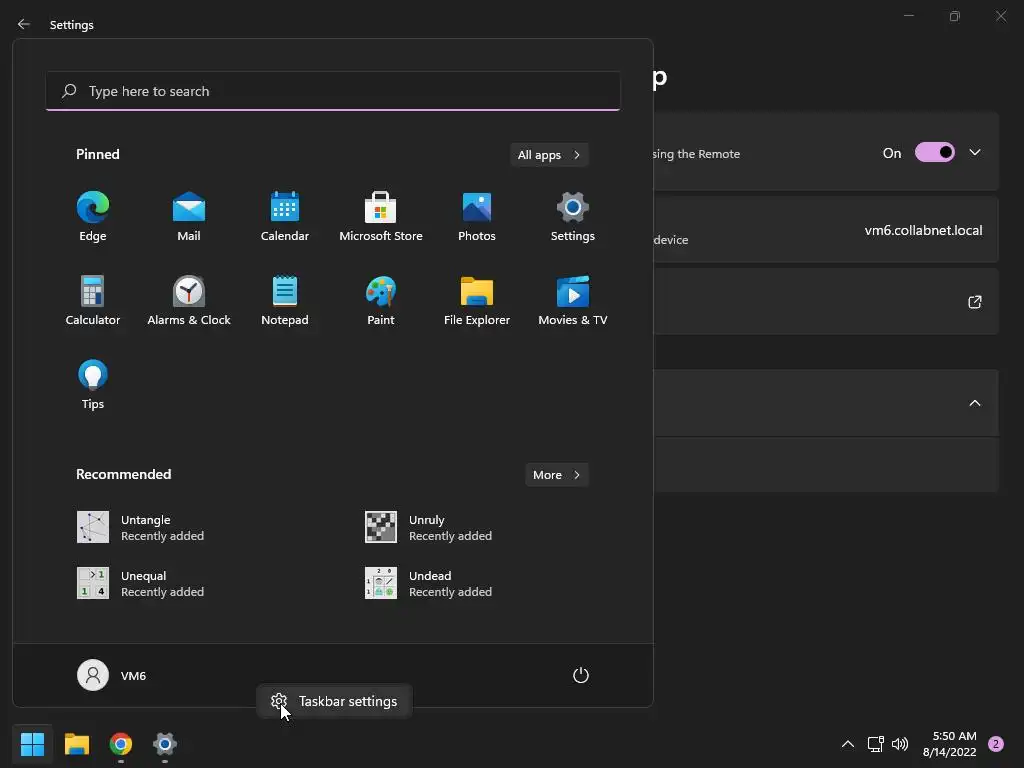Viewport: 1024px width, 768px height.
Task: Go back in the Settings window
Action: [x=24, y=24]
